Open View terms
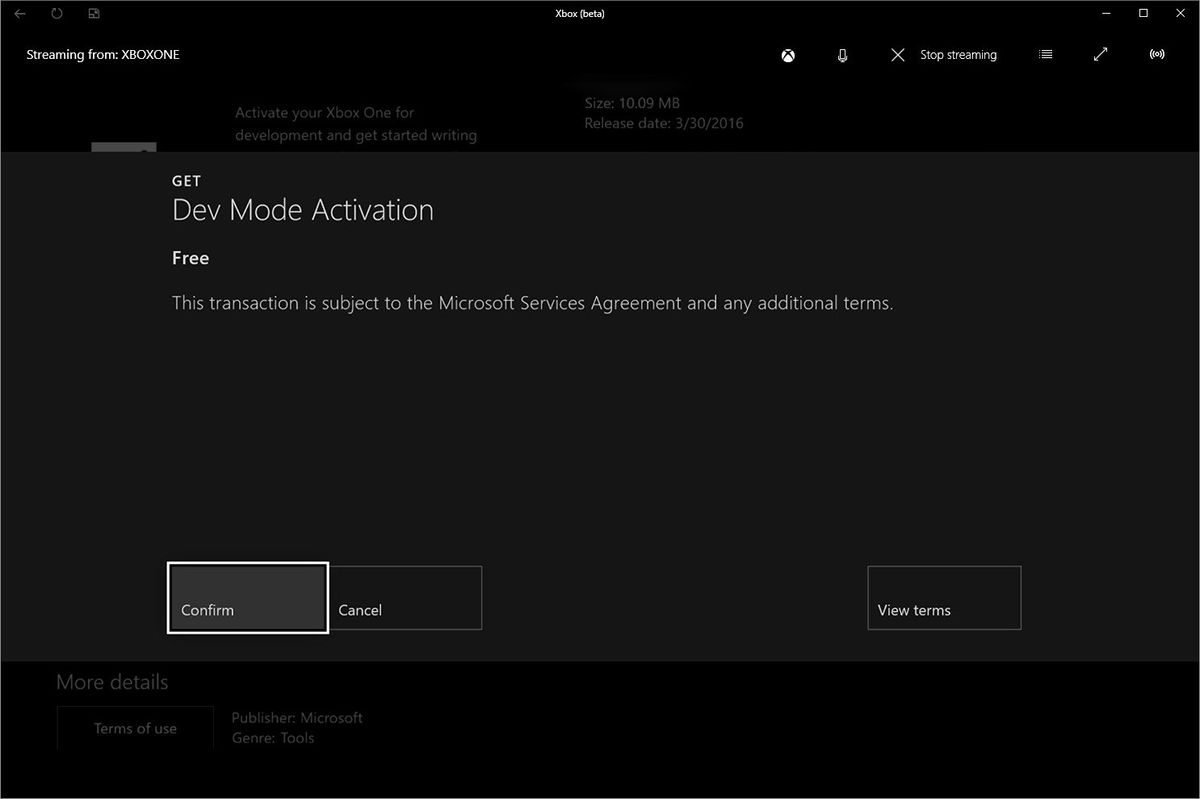Image resolution: width=1200 pixels, height=799 pixels. [x=943, y=597]
